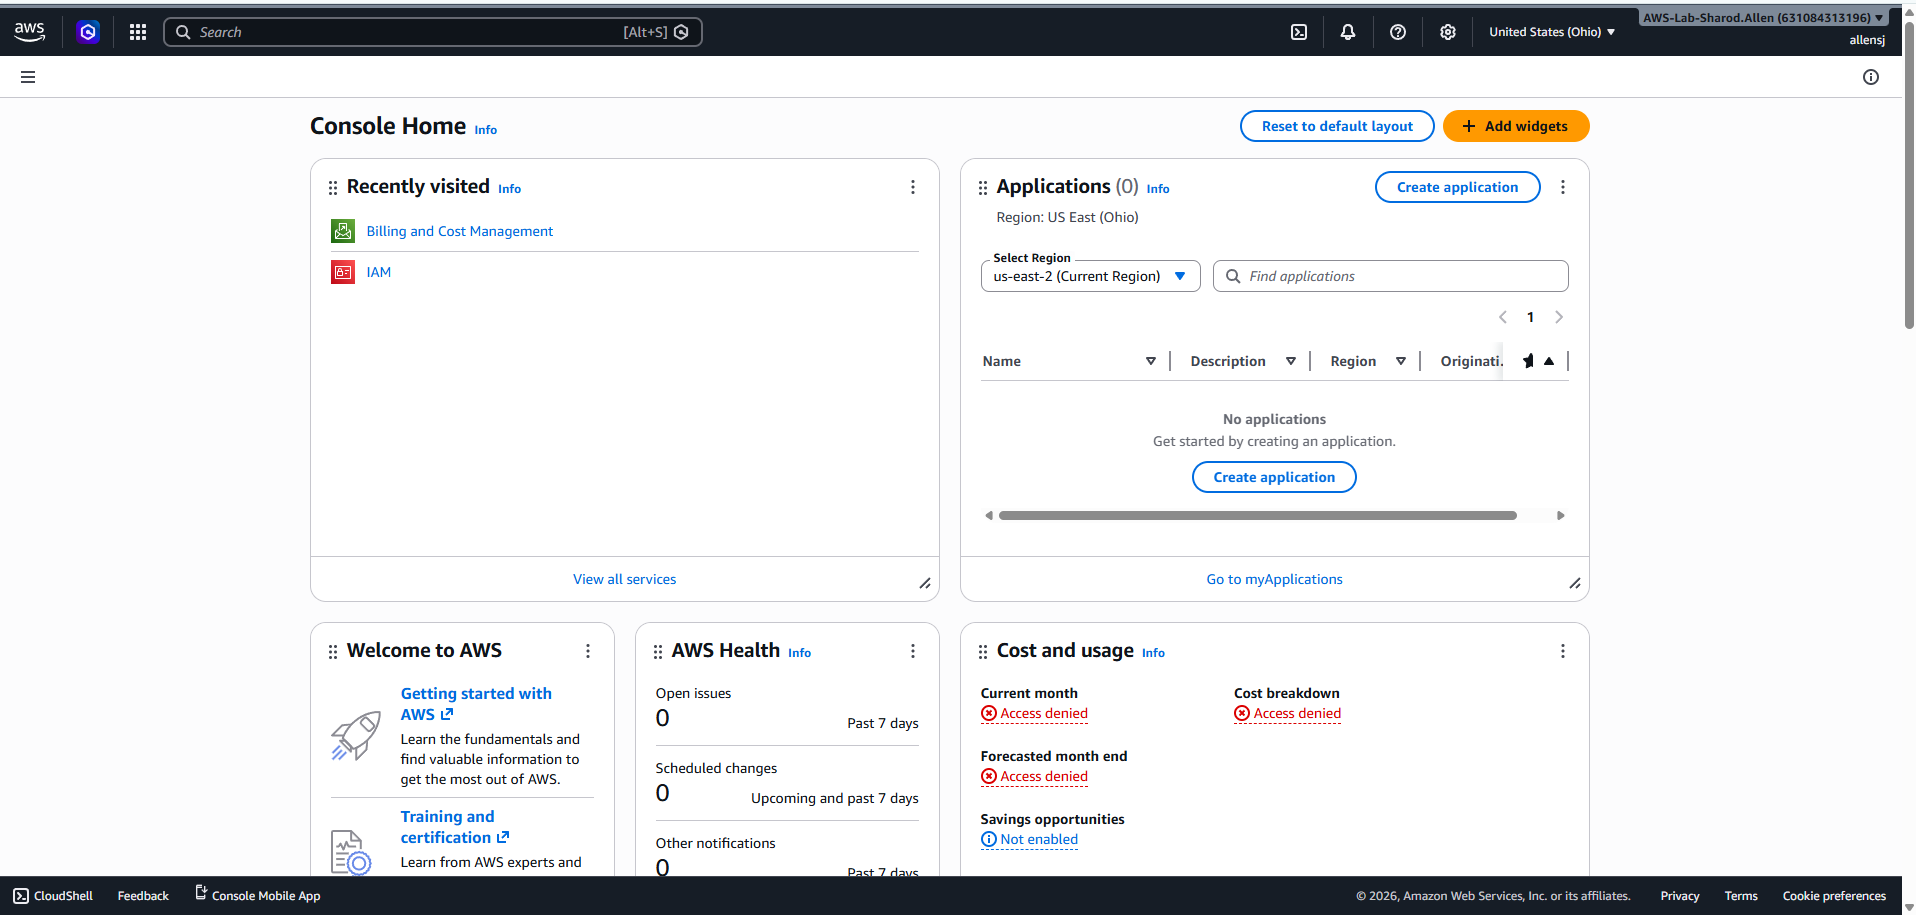Viewport: 1916px width, 915px height.
Task: Click Access denied under Current month
Action: pyautogui.click(x=1035, y=713)
